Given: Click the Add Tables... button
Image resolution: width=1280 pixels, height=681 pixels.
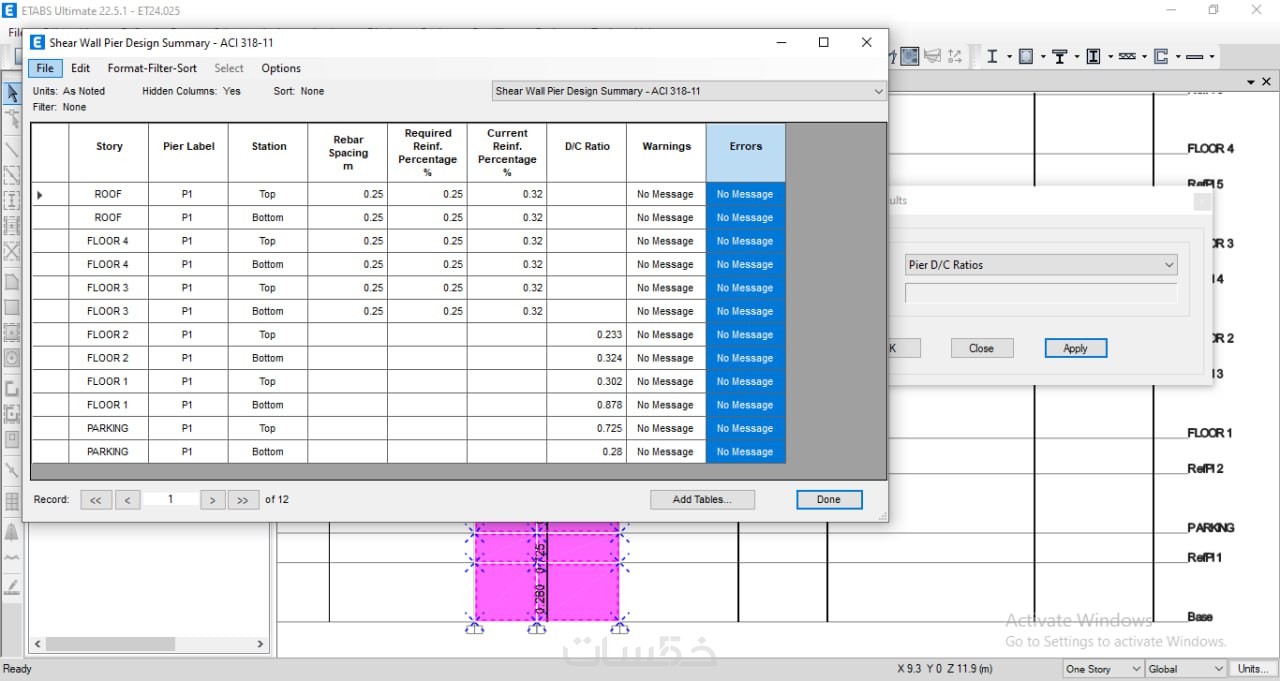Looking at the screenshot, I should pyautogui.click(x=702, y=499).
